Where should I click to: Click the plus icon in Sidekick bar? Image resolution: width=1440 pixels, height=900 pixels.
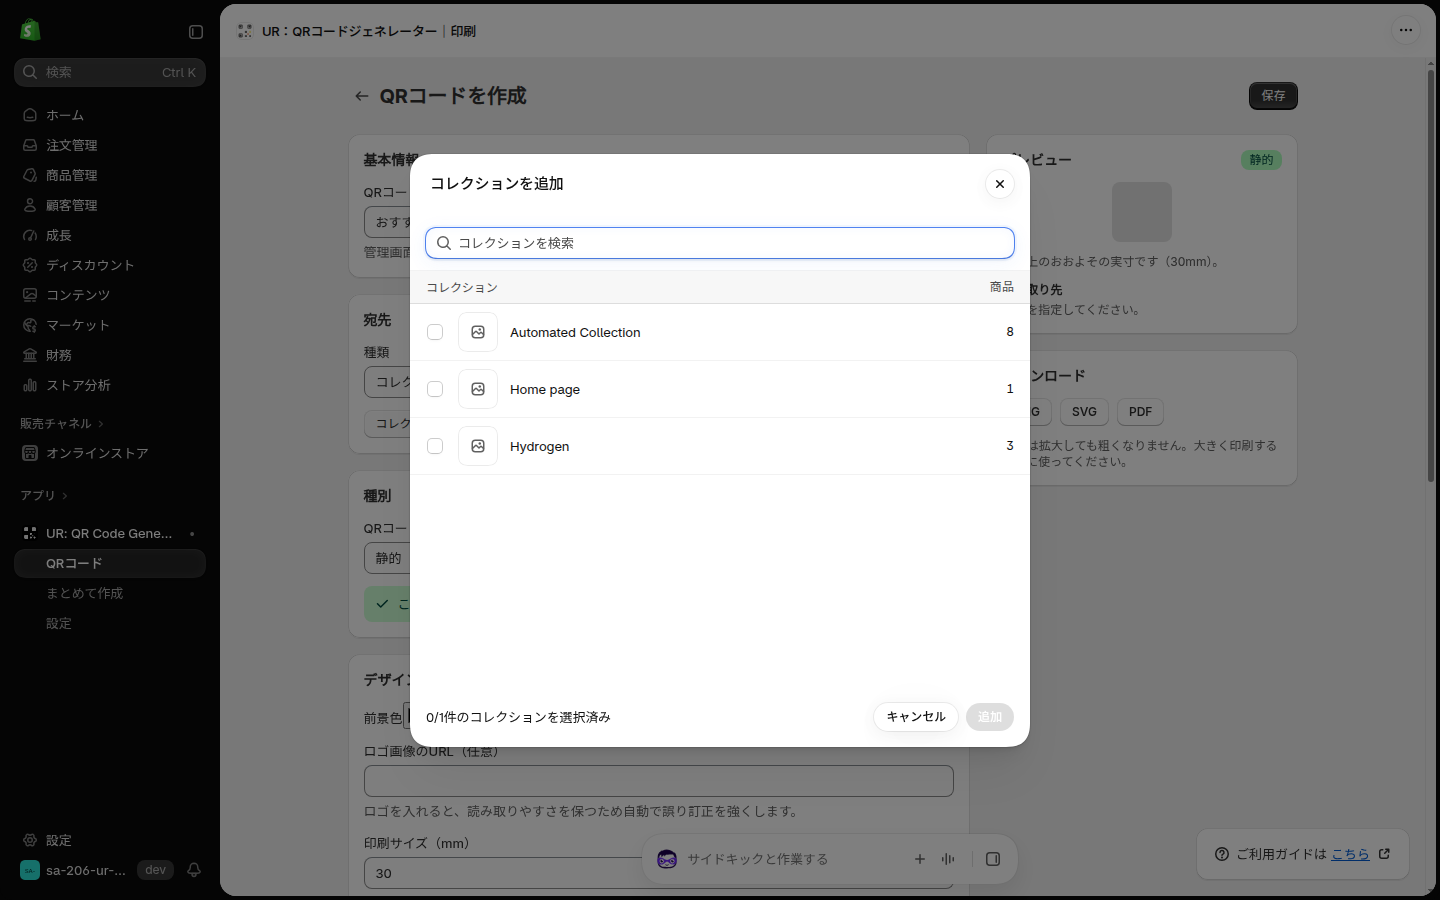coord(920,859)
